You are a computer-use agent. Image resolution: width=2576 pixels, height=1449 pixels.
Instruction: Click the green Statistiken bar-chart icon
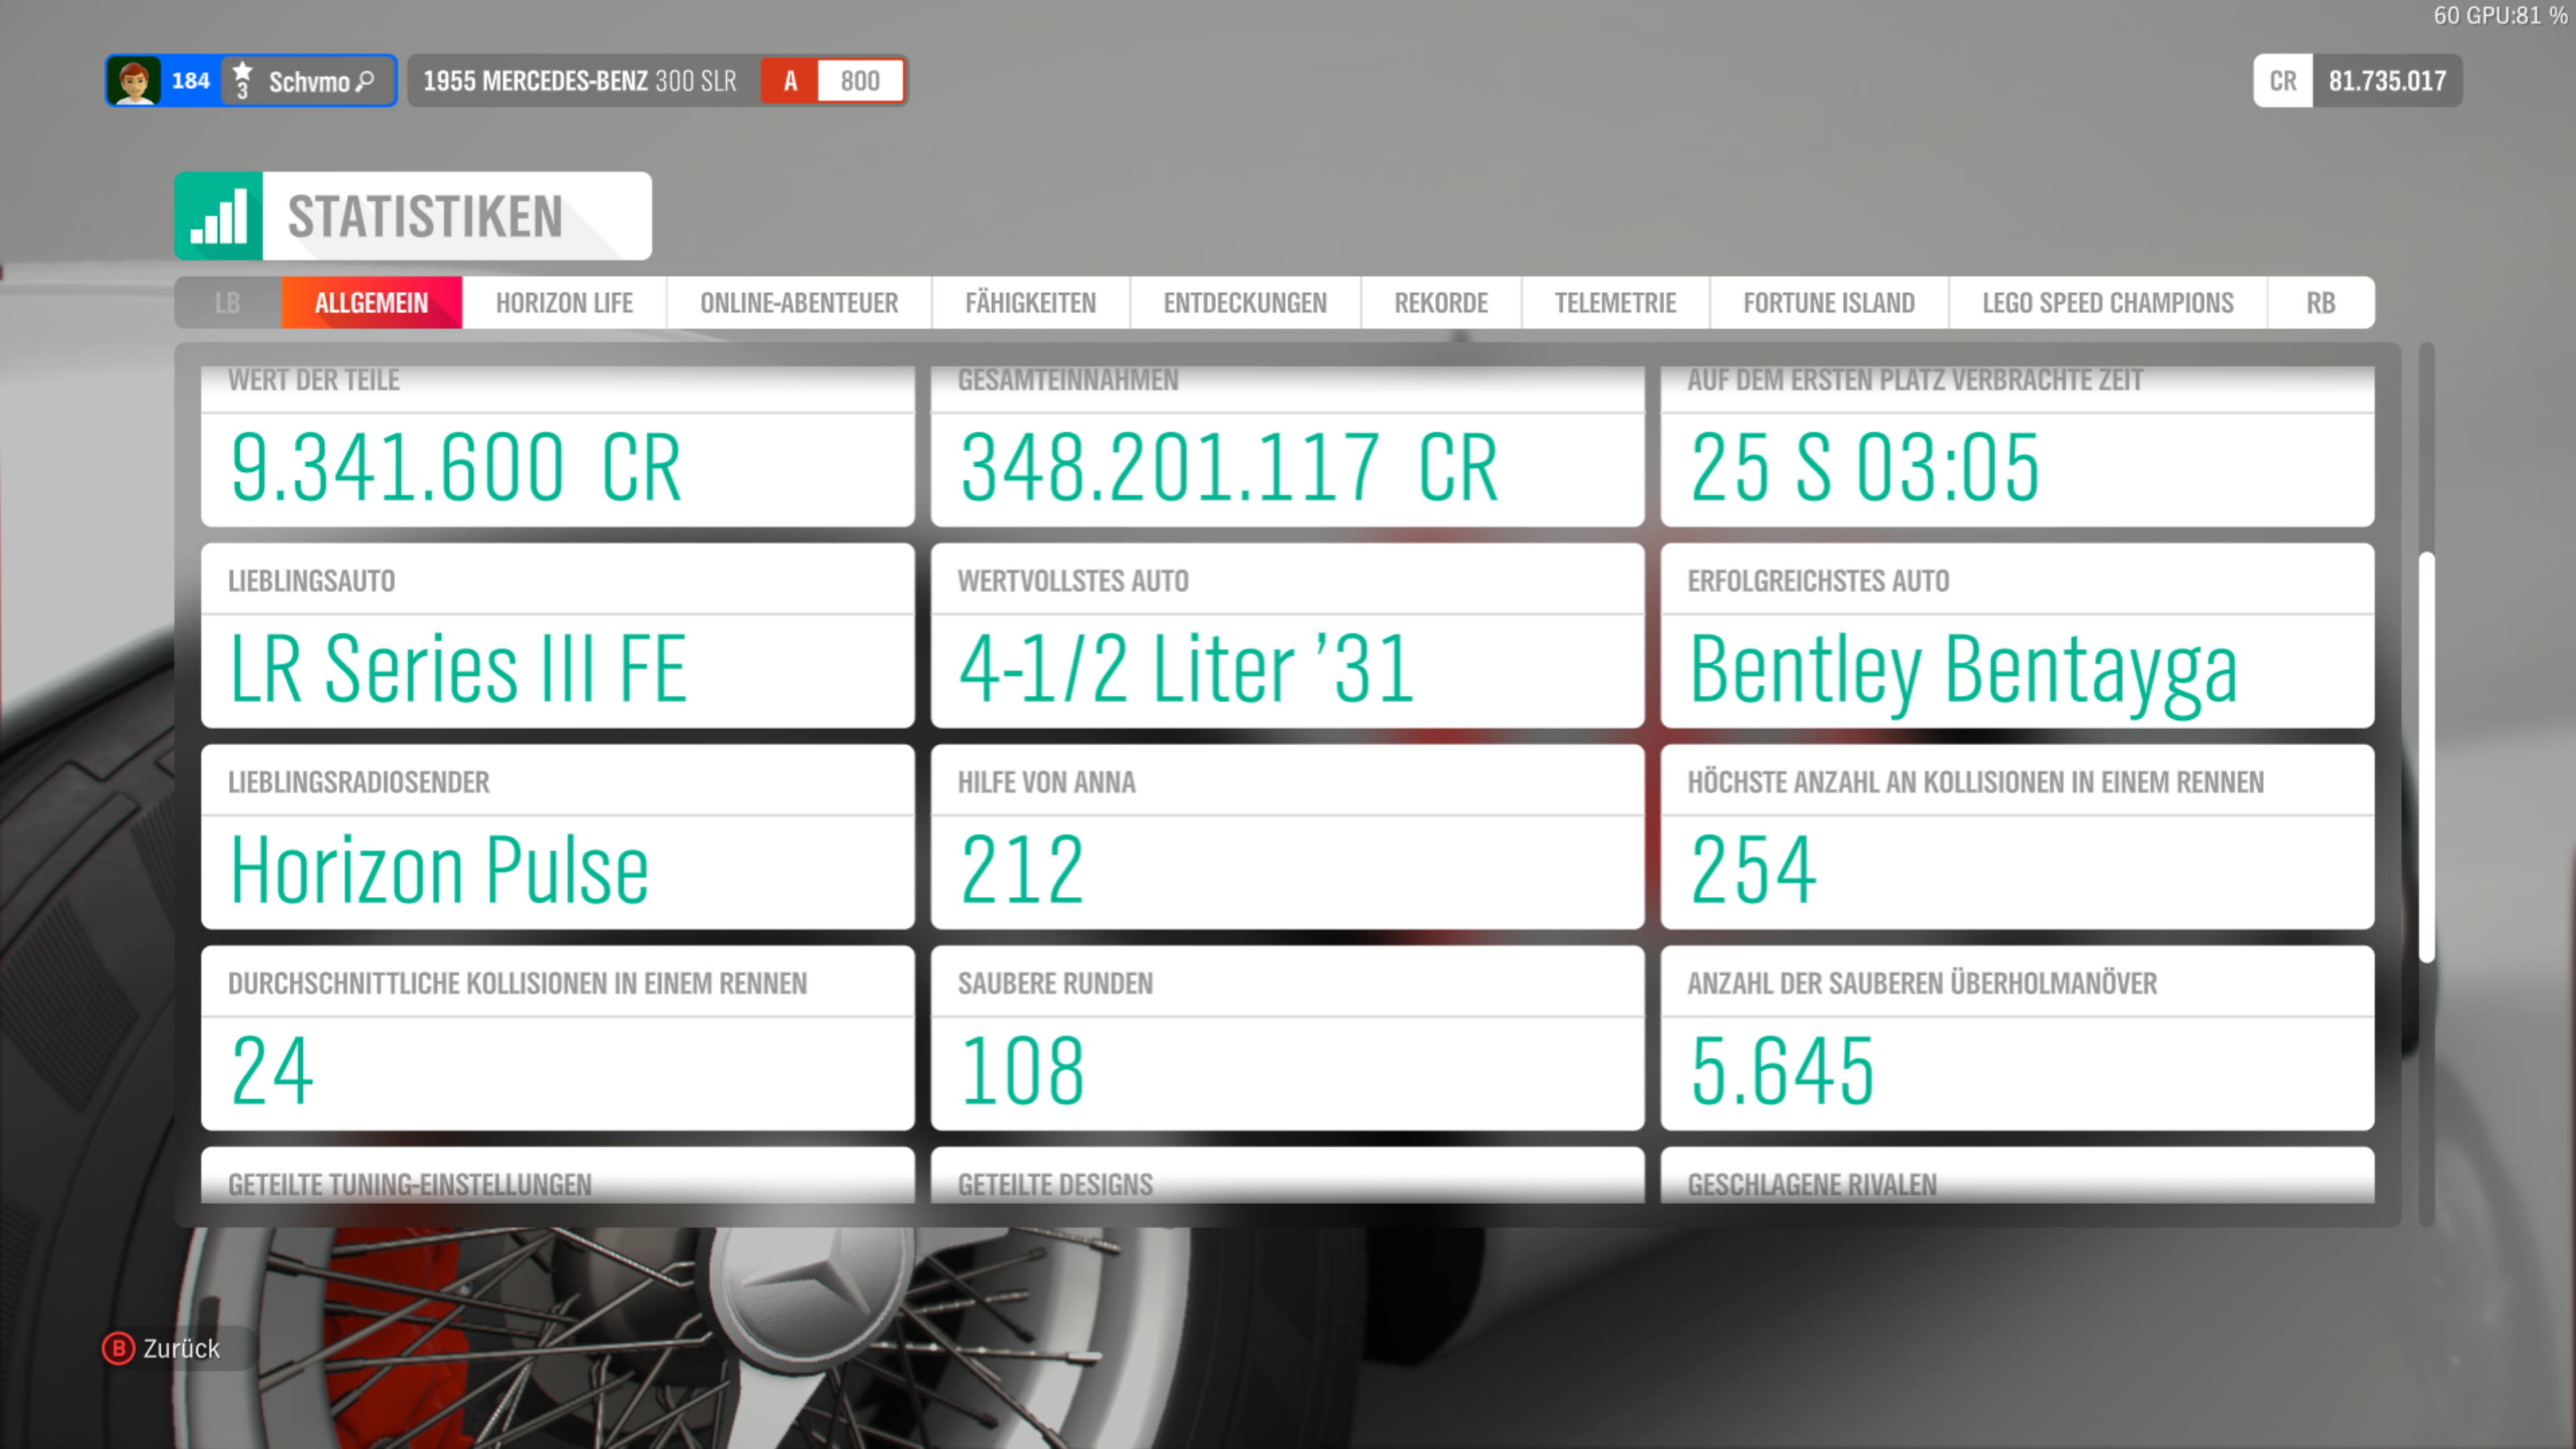click(x=218, y=216)
